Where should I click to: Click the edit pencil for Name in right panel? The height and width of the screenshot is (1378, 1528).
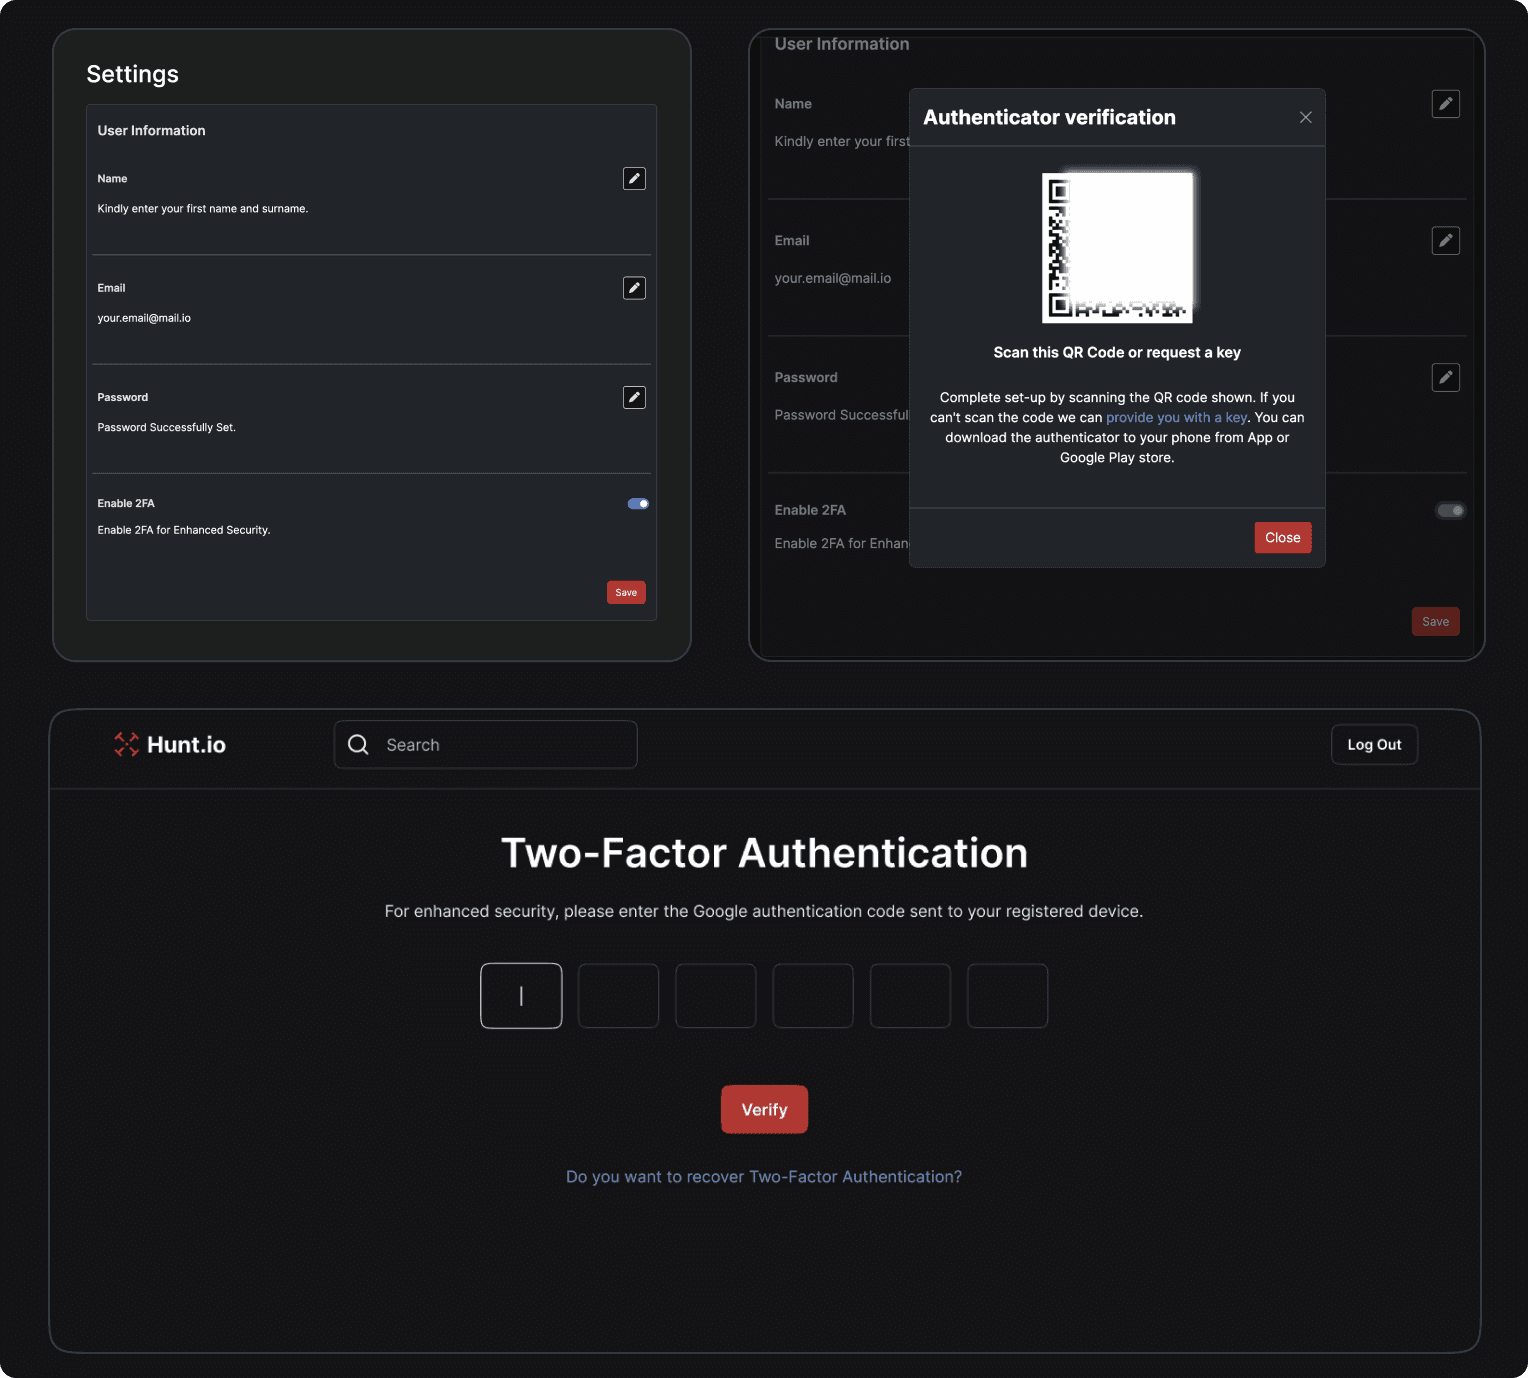point(1446,104)
